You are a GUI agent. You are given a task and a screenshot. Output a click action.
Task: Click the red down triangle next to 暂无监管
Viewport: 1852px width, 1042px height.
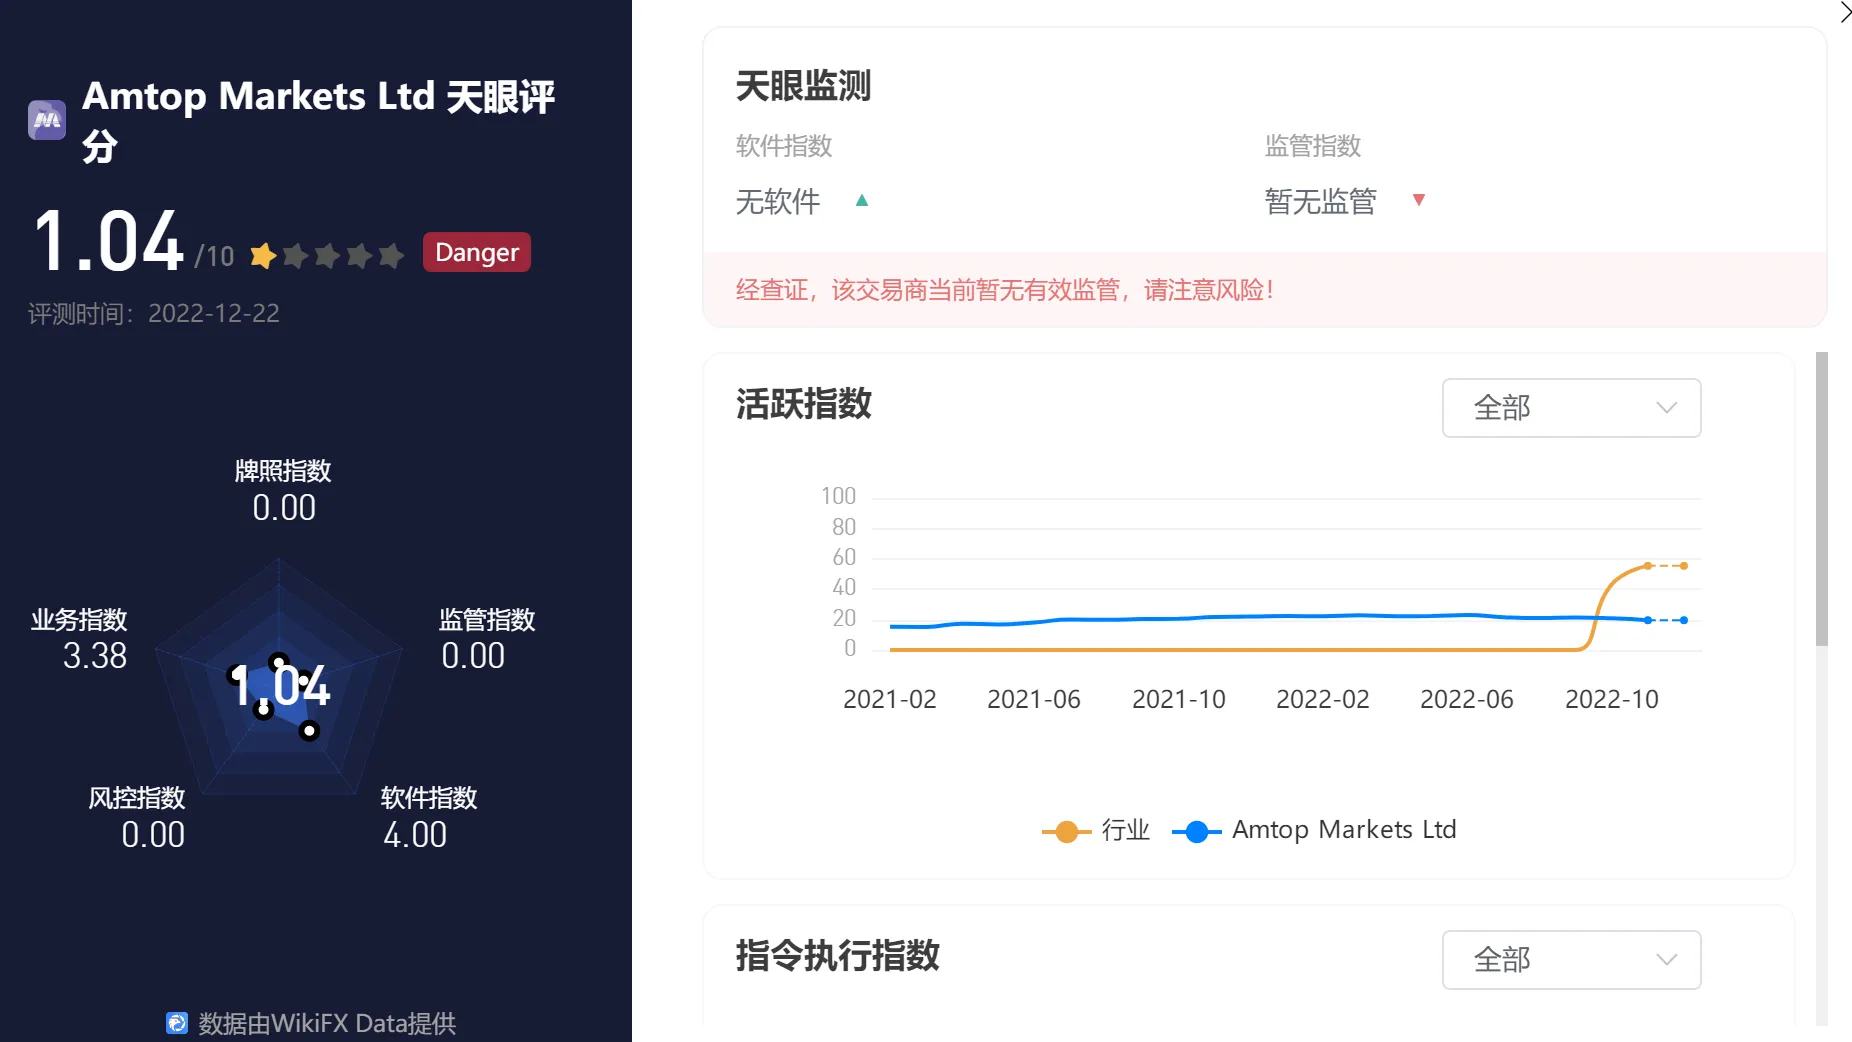click(1418, 200)
